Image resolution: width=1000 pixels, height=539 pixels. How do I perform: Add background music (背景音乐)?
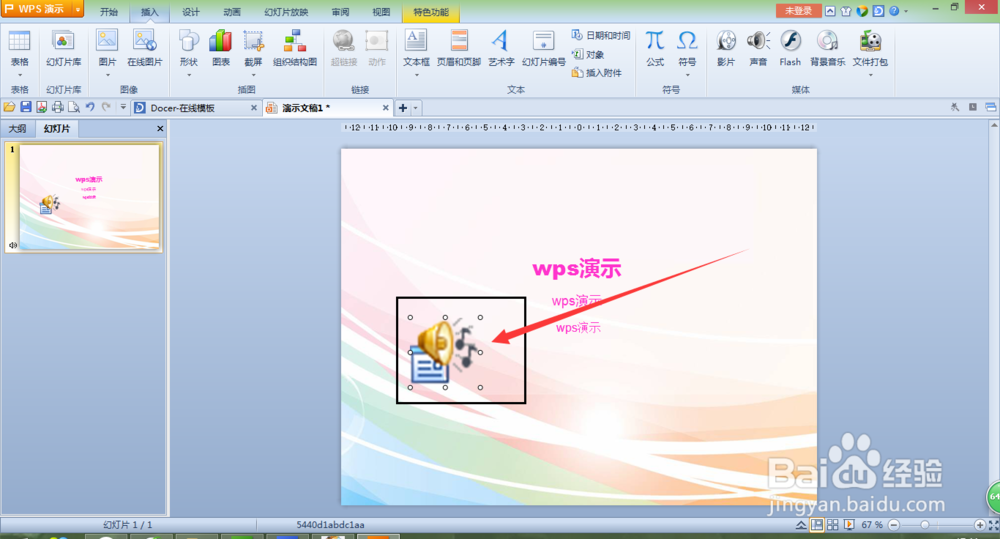coord(827,48)
